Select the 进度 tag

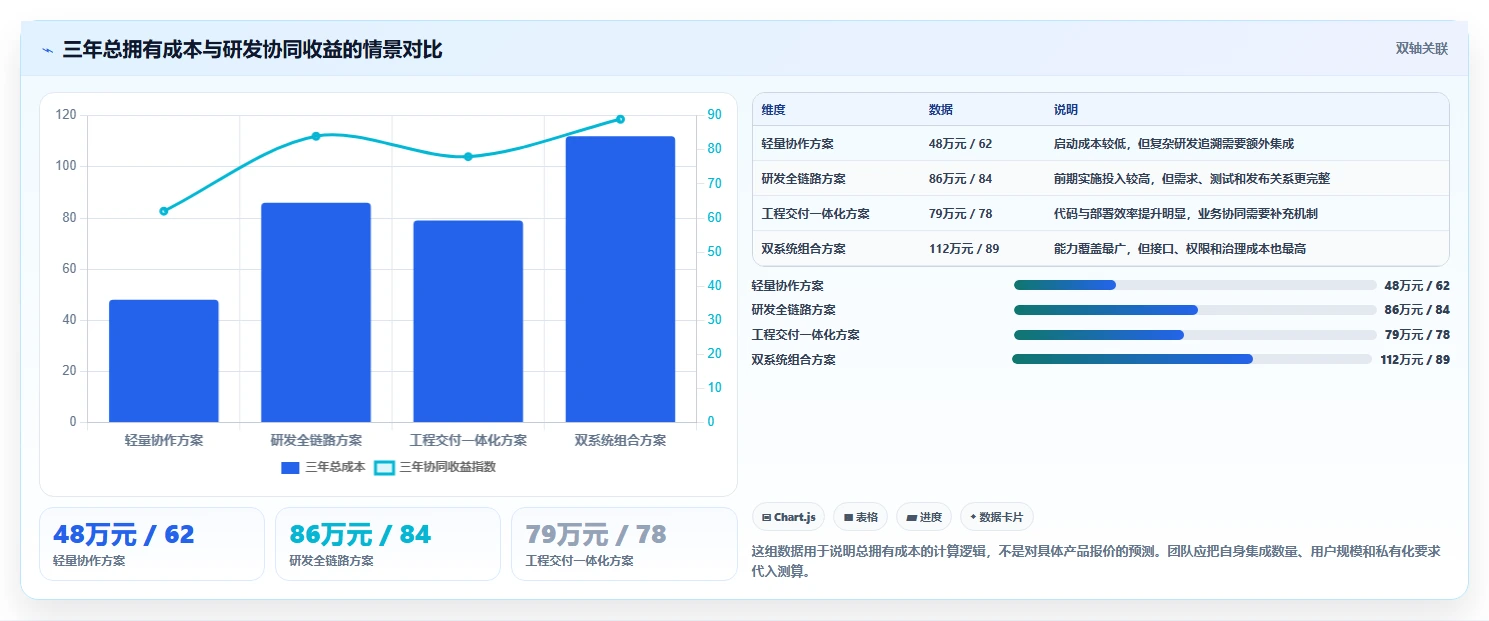(924, 517)
